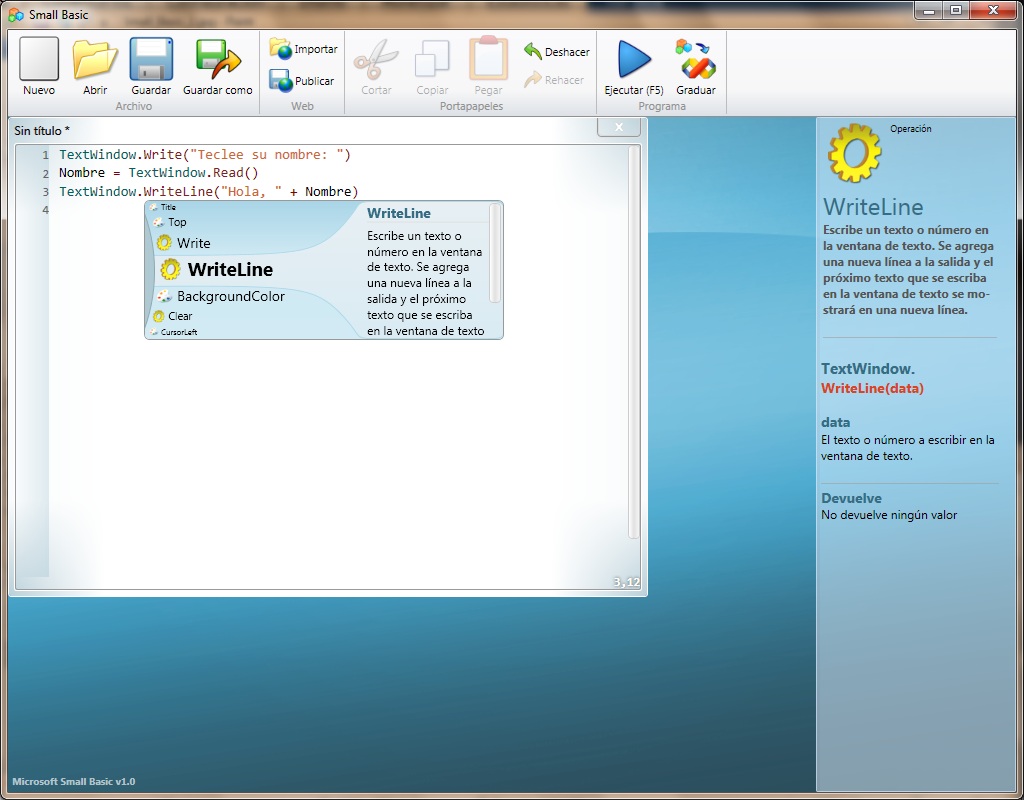Click the "data" parameter heading

click(835, 423)
